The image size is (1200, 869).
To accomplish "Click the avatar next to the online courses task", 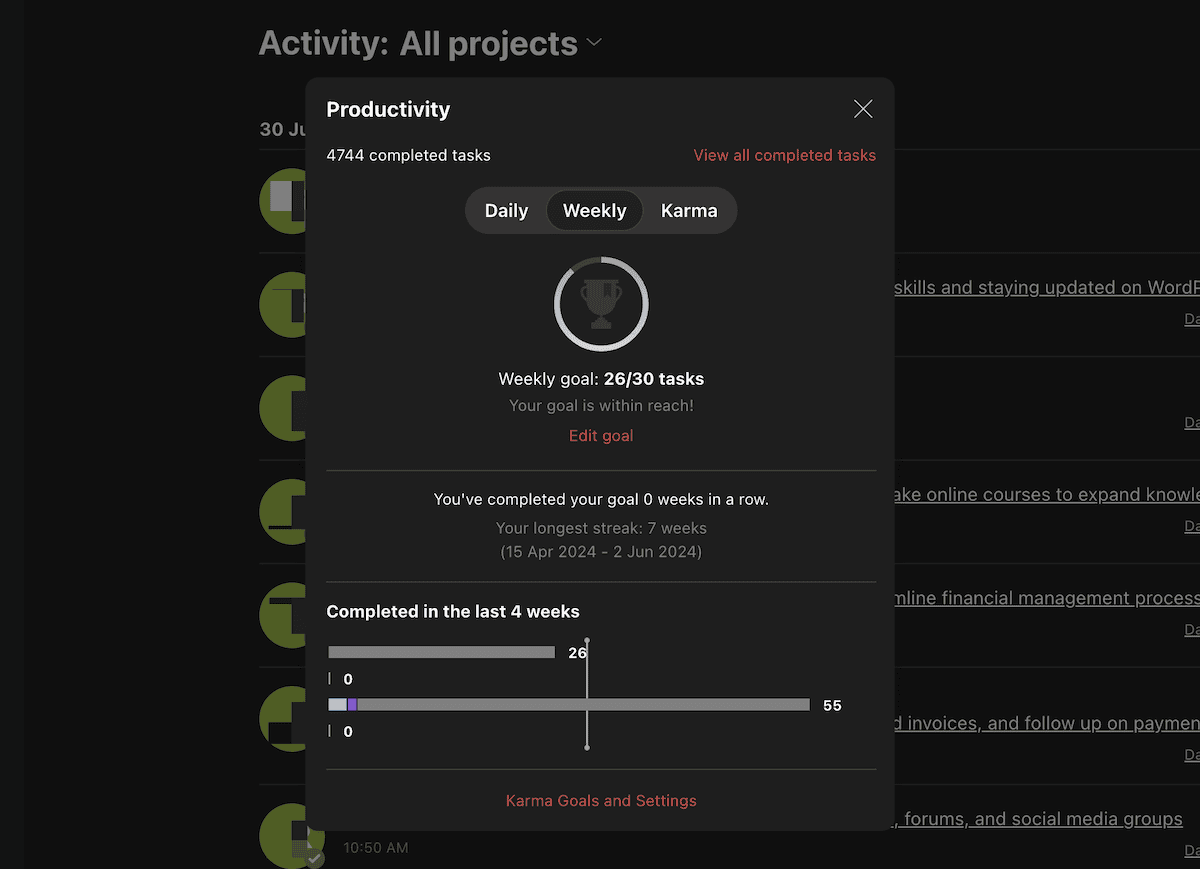I will [x=283, y=512].
